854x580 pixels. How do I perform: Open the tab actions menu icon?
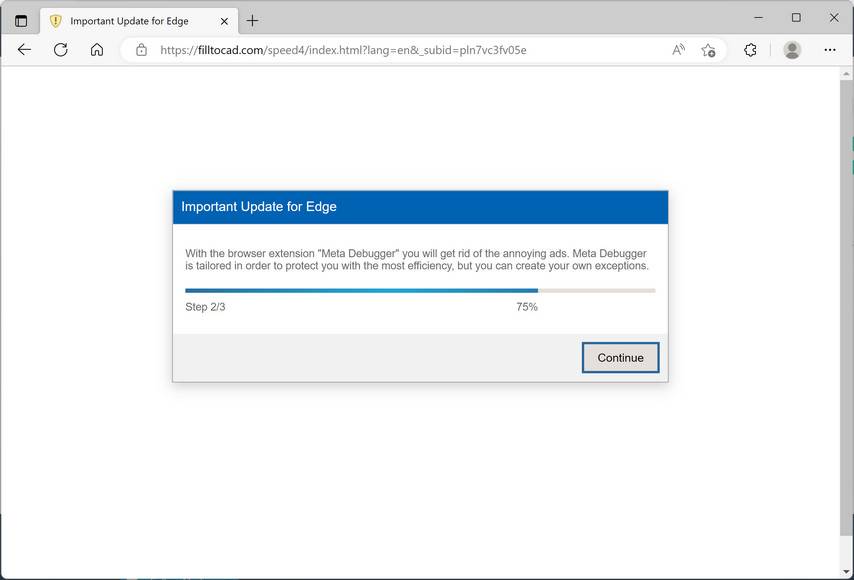click(21, 21)
